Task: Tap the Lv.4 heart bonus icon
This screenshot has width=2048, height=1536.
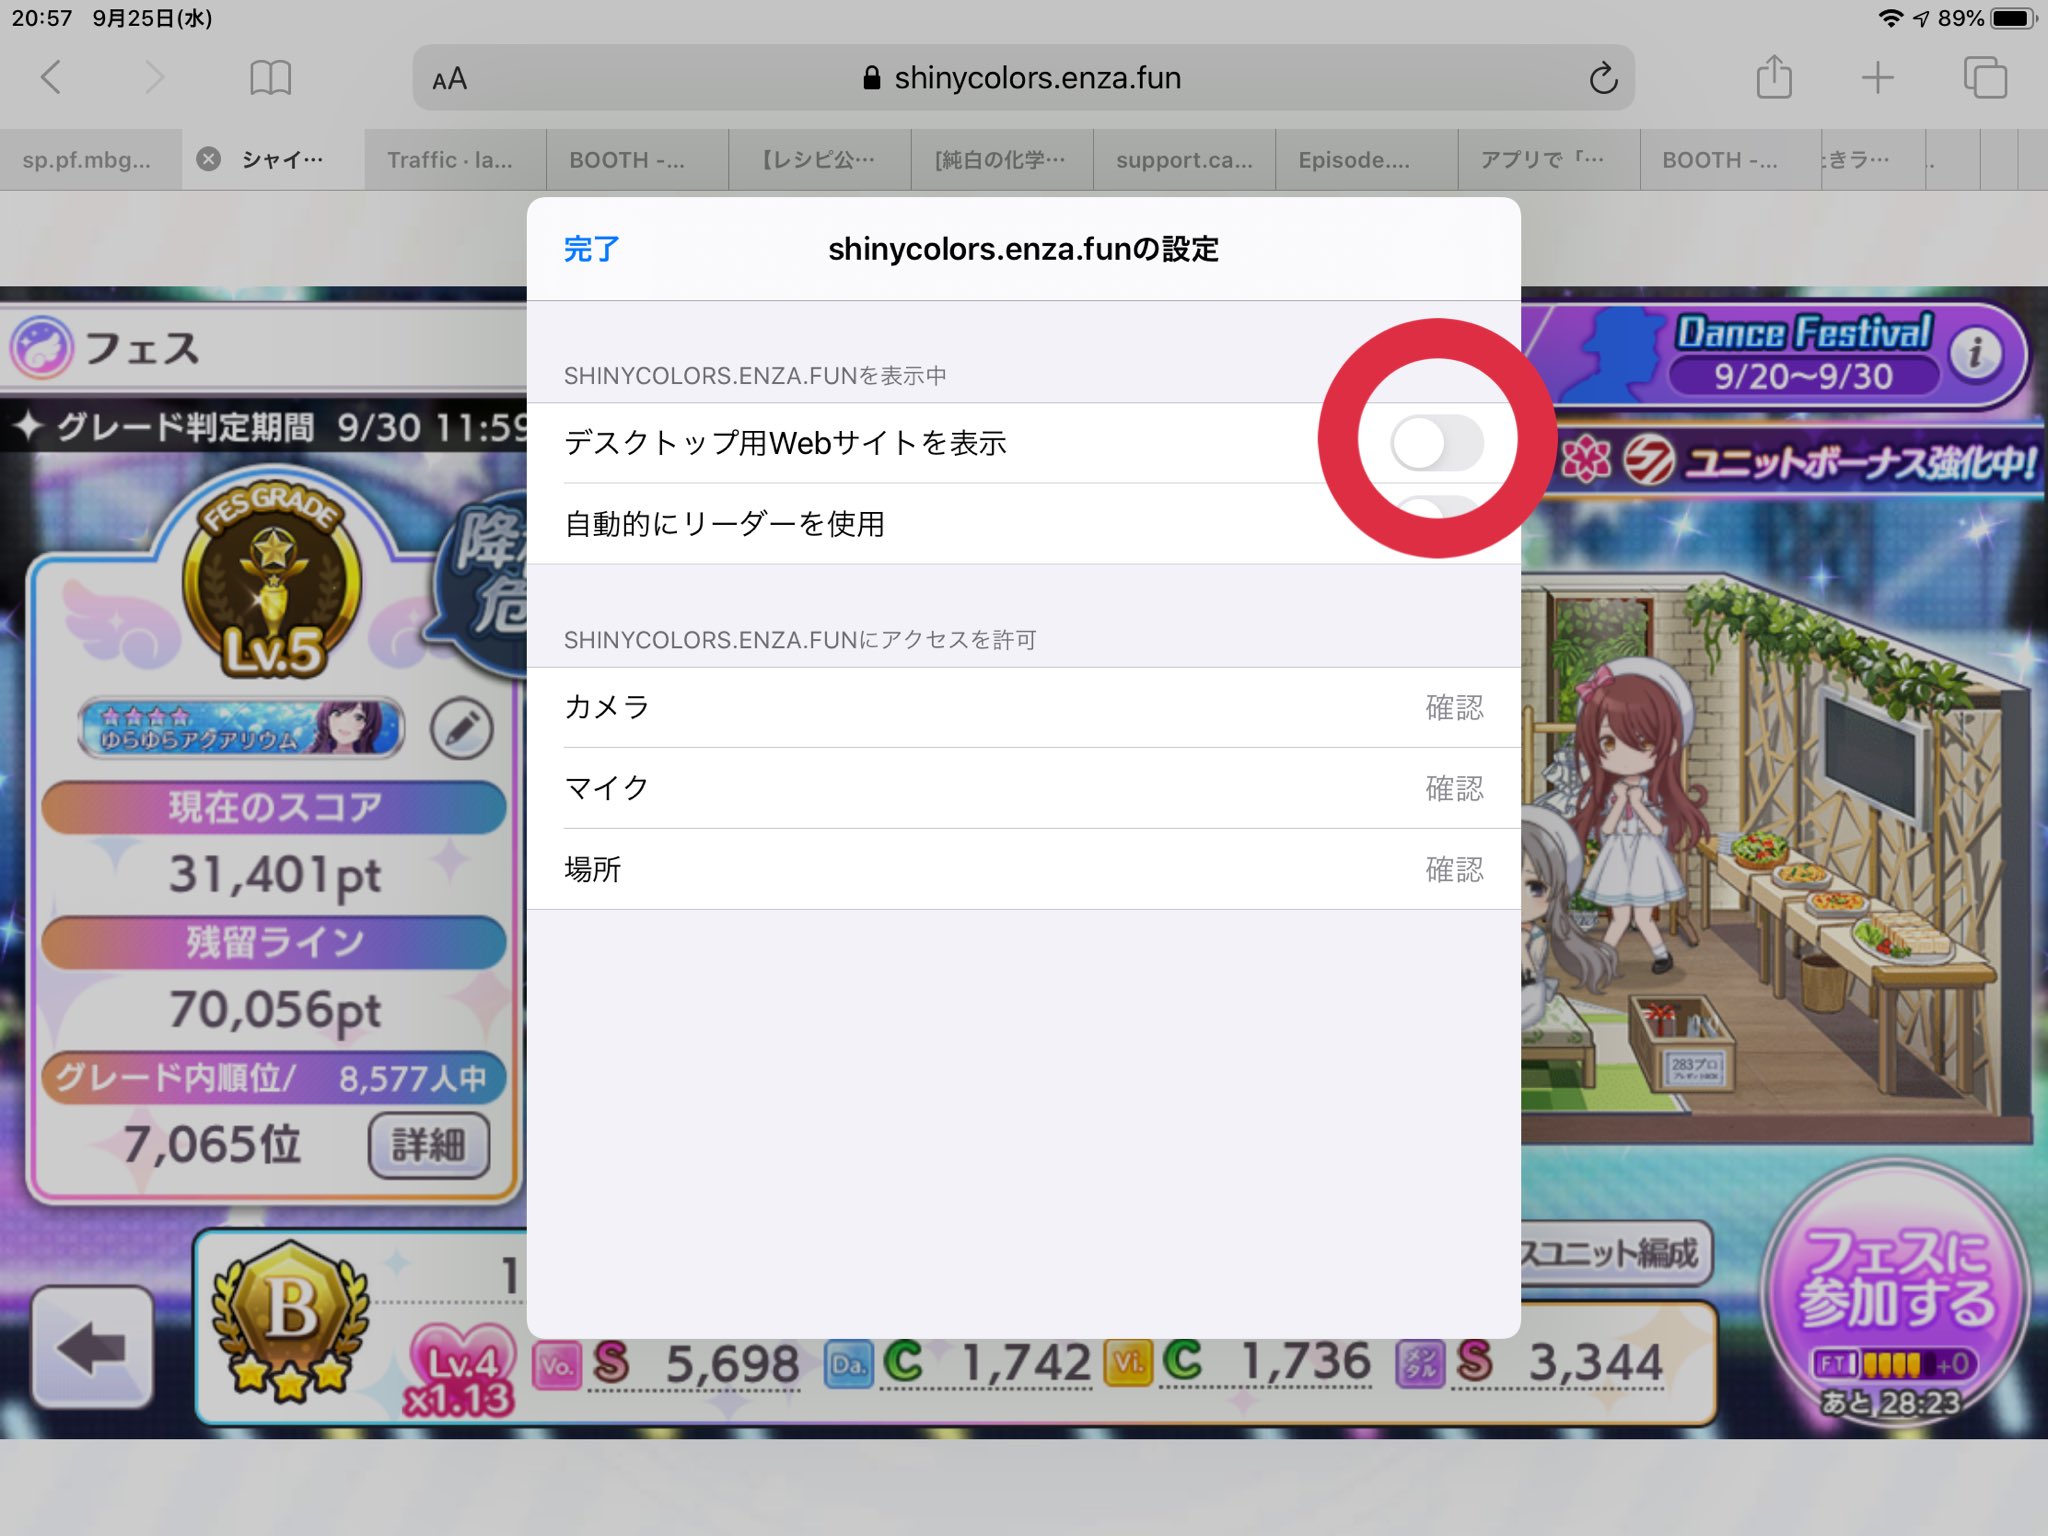Action: click(461, 1368)
